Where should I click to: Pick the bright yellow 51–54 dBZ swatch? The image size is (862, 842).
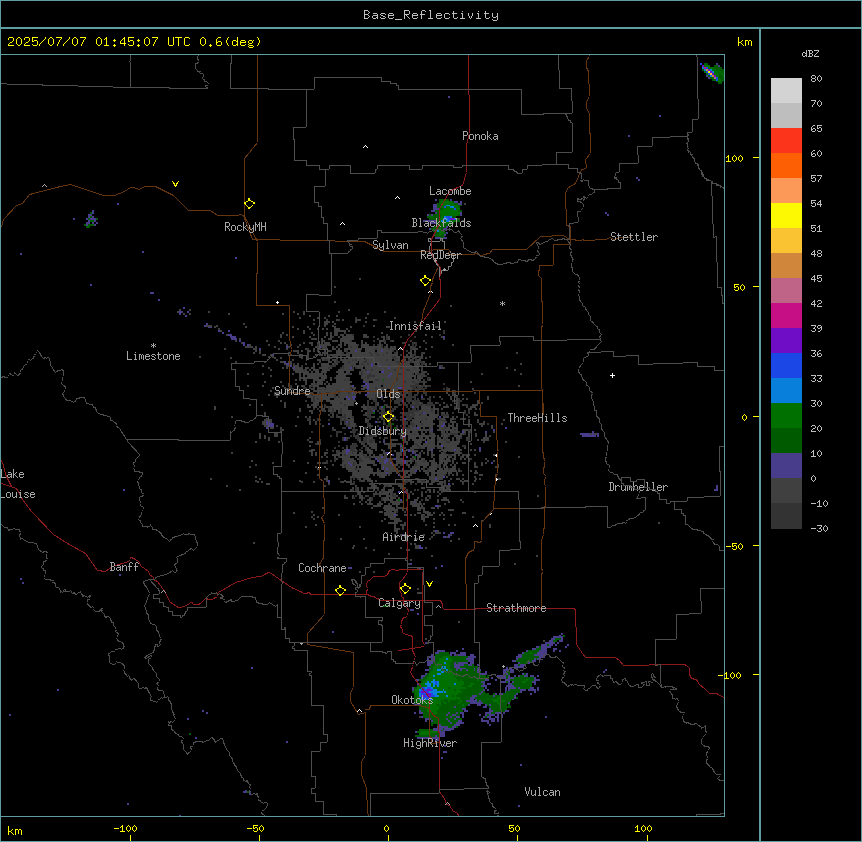click(x=786, y=216)
